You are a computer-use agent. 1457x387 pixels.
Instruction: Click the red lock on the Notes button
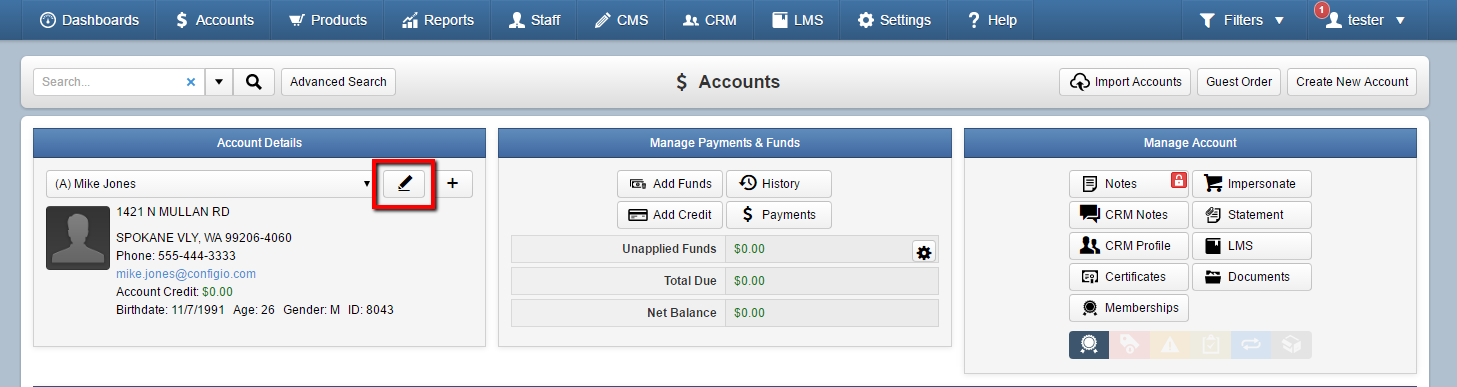pos(1179,181)
